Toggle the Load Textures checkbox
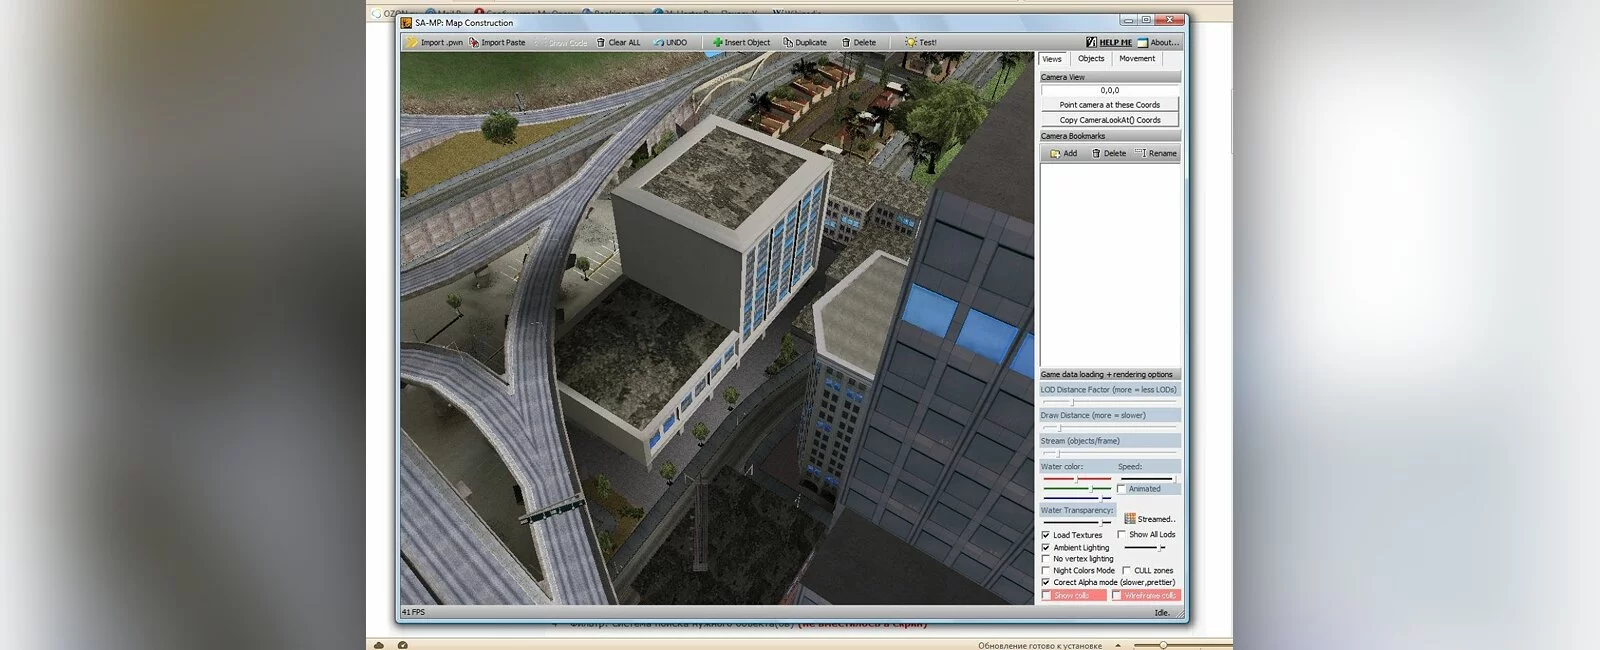This screenshot has height=650, width=1600. (1046, 535)
